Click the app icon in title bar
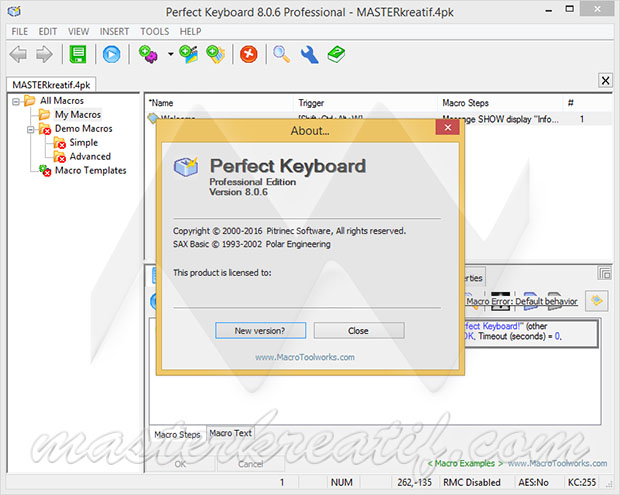 pos(15,11)
